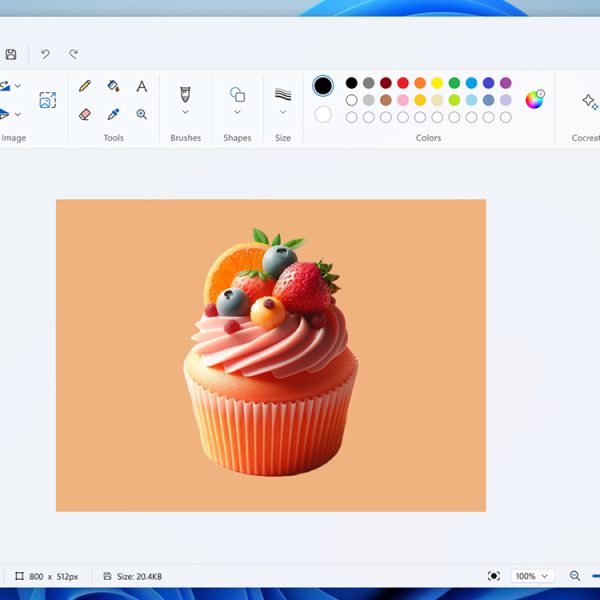This screenshot has height=600, width=600.
Task: Click the Save floppy disk icon
Action: coord(11,54)
